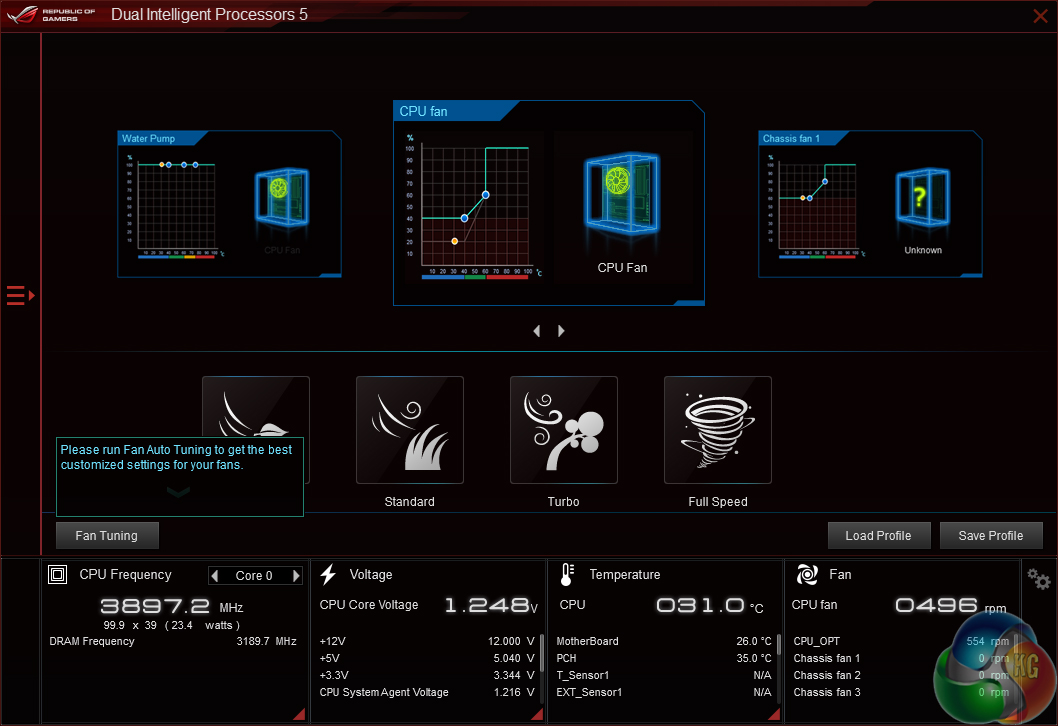Viewport: 1058px width, 726px height.
Task: Open the left sidebar menu icon
Action: (20, 296)
